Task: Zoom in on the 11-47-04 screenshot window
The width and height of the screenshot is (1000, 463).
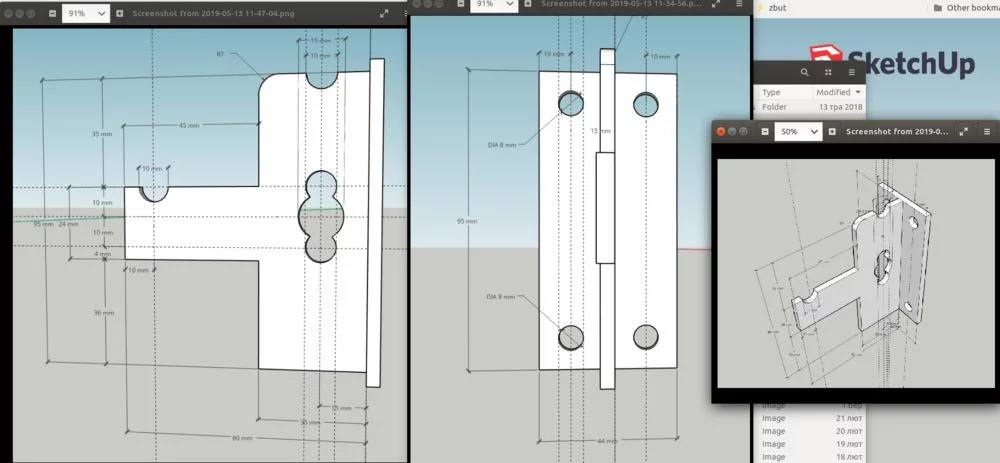Action: pos(119,13)
